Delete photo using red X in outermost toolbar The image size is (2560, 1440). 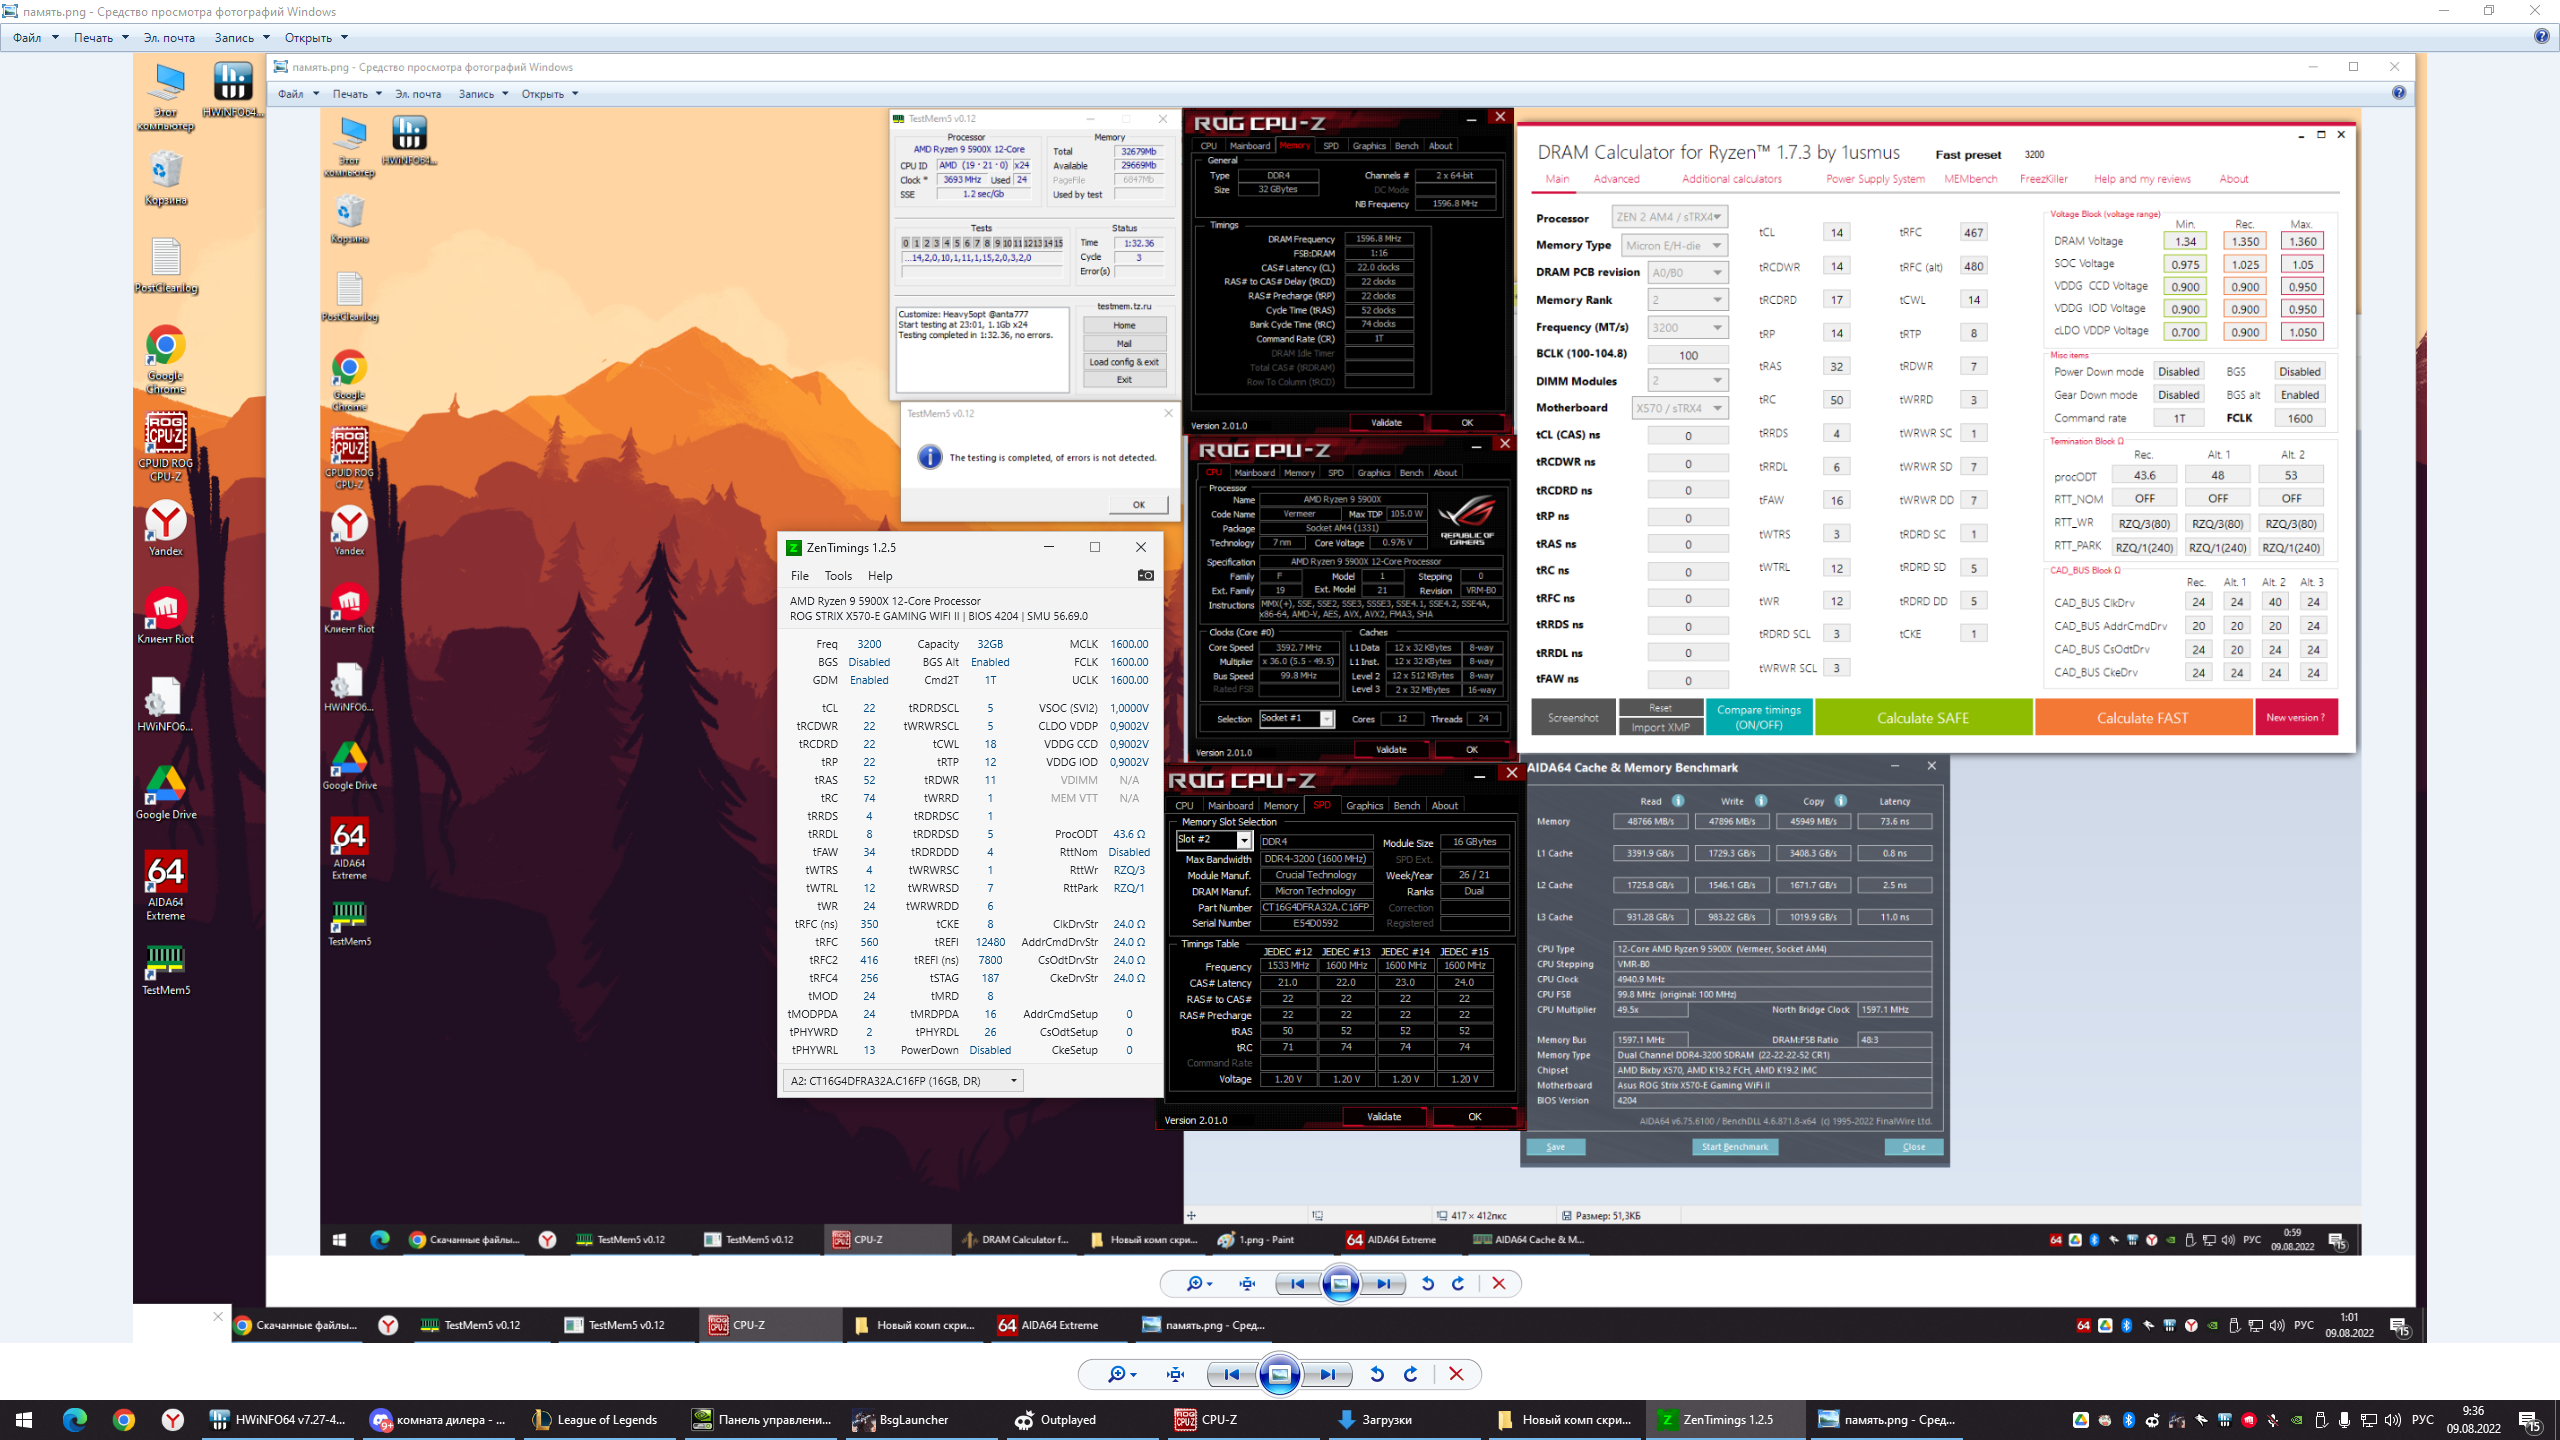[x=1456, y=1375]
